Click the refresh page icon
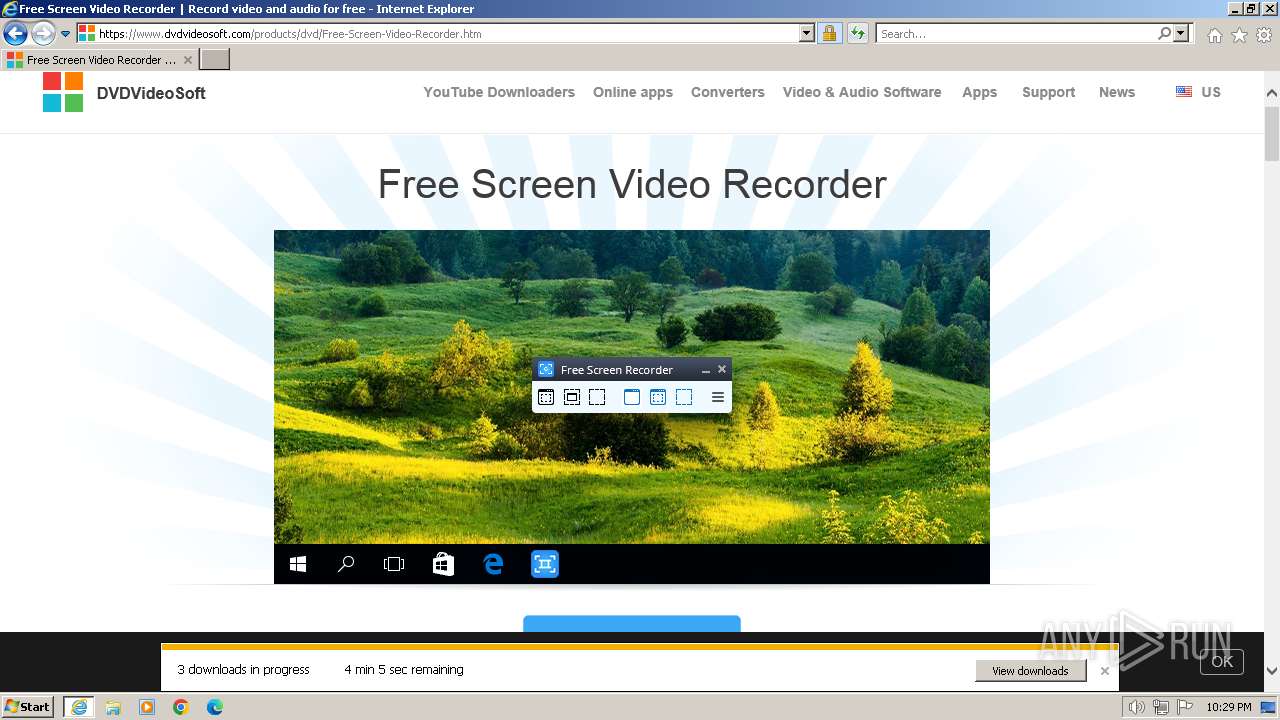 pyautogui.click(x=858, y=34)
